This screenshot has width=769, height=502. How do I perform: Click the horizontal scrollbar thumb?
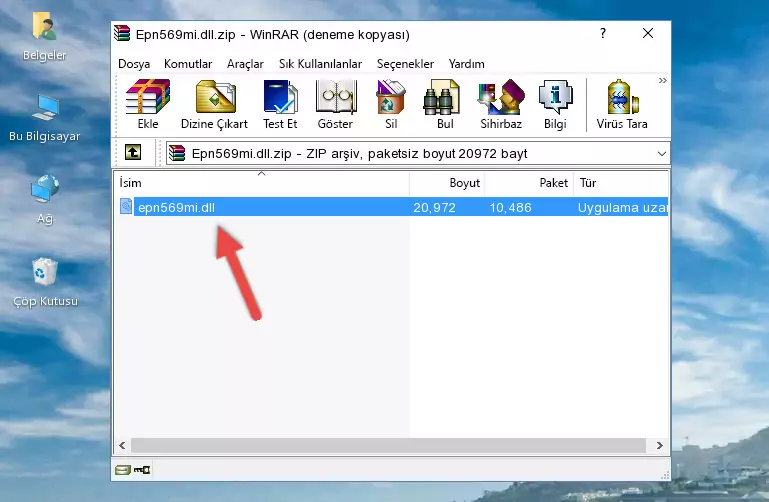pos(388,445)
